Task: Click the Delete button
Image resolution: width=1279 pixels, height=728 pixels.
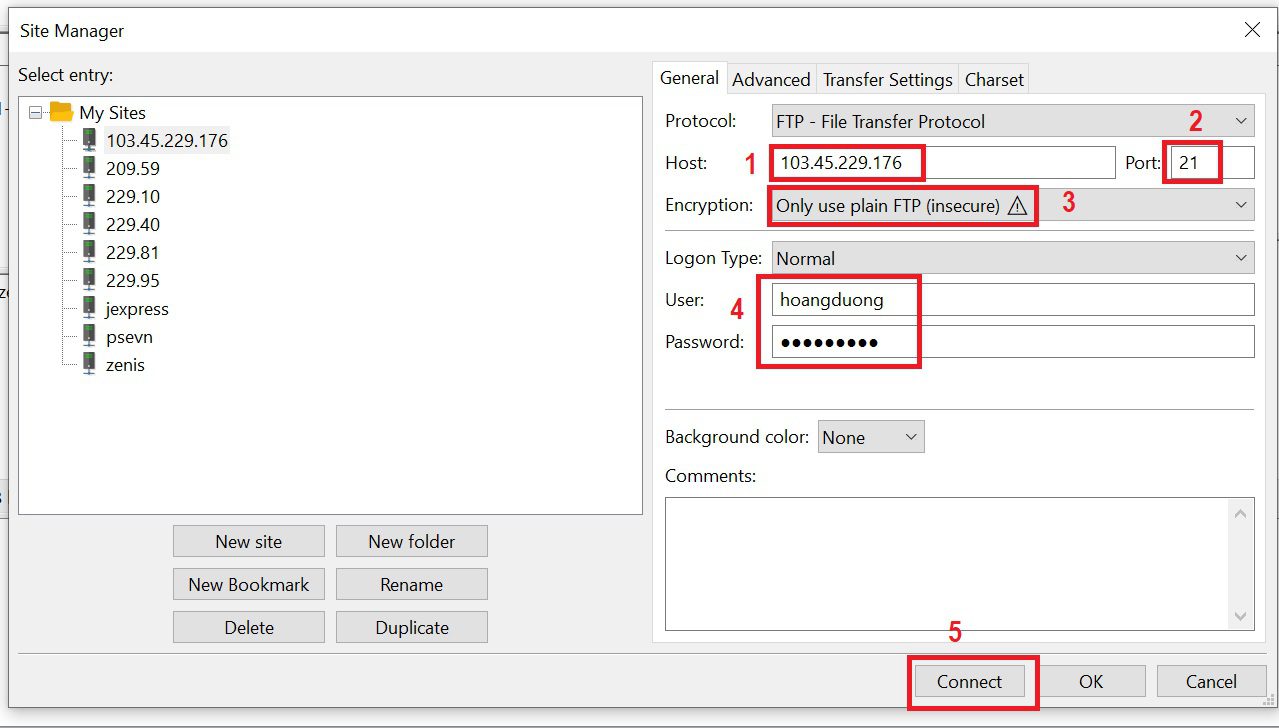Action: point(249,627)
